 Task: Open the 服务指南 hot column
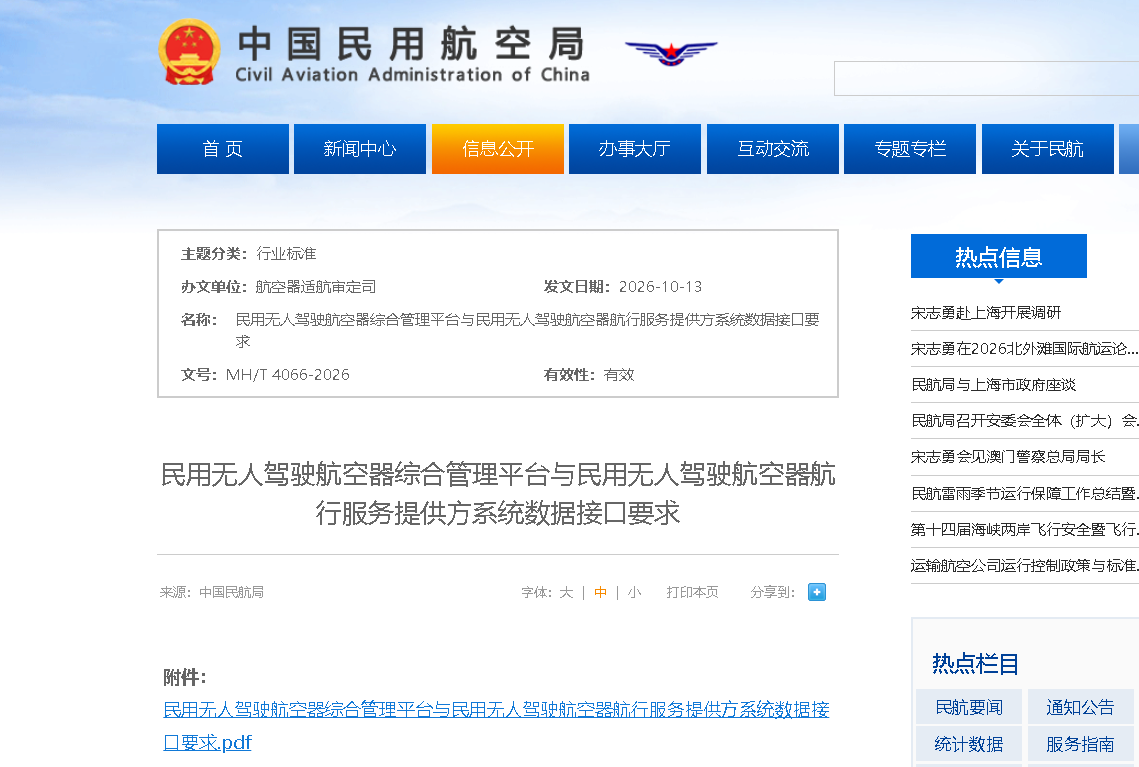(1080, 744)
